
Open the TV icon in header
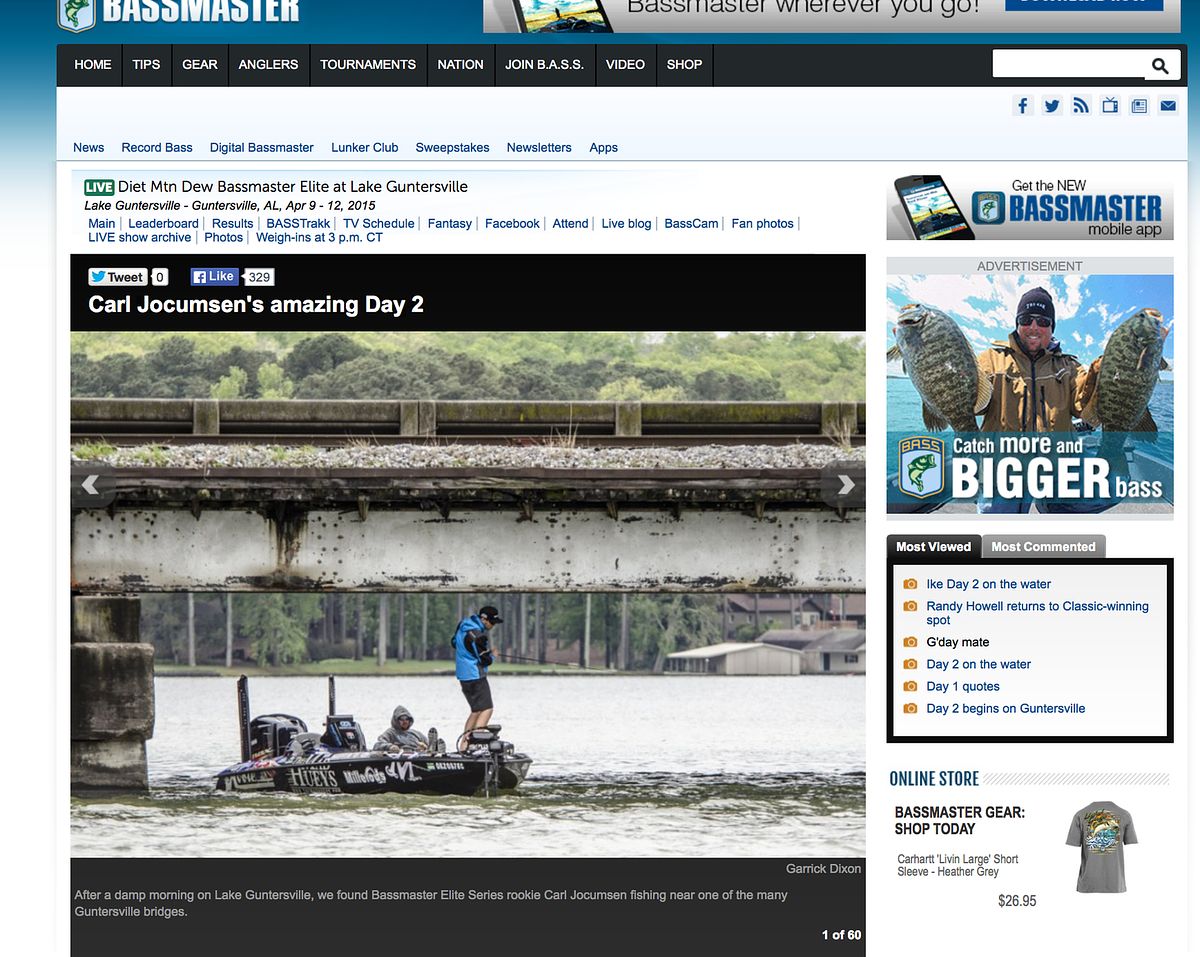pyautogui.click(x=1110, y=106)
